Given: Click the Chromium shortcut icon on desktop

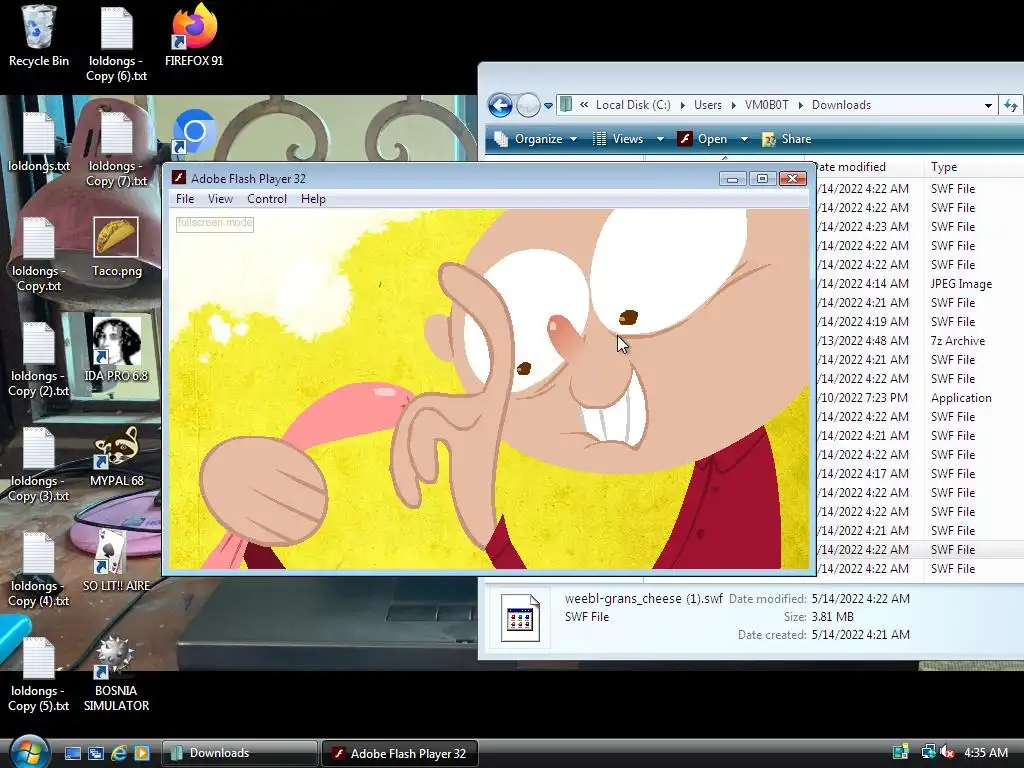Looking at the screenshot, I should 194,132.
